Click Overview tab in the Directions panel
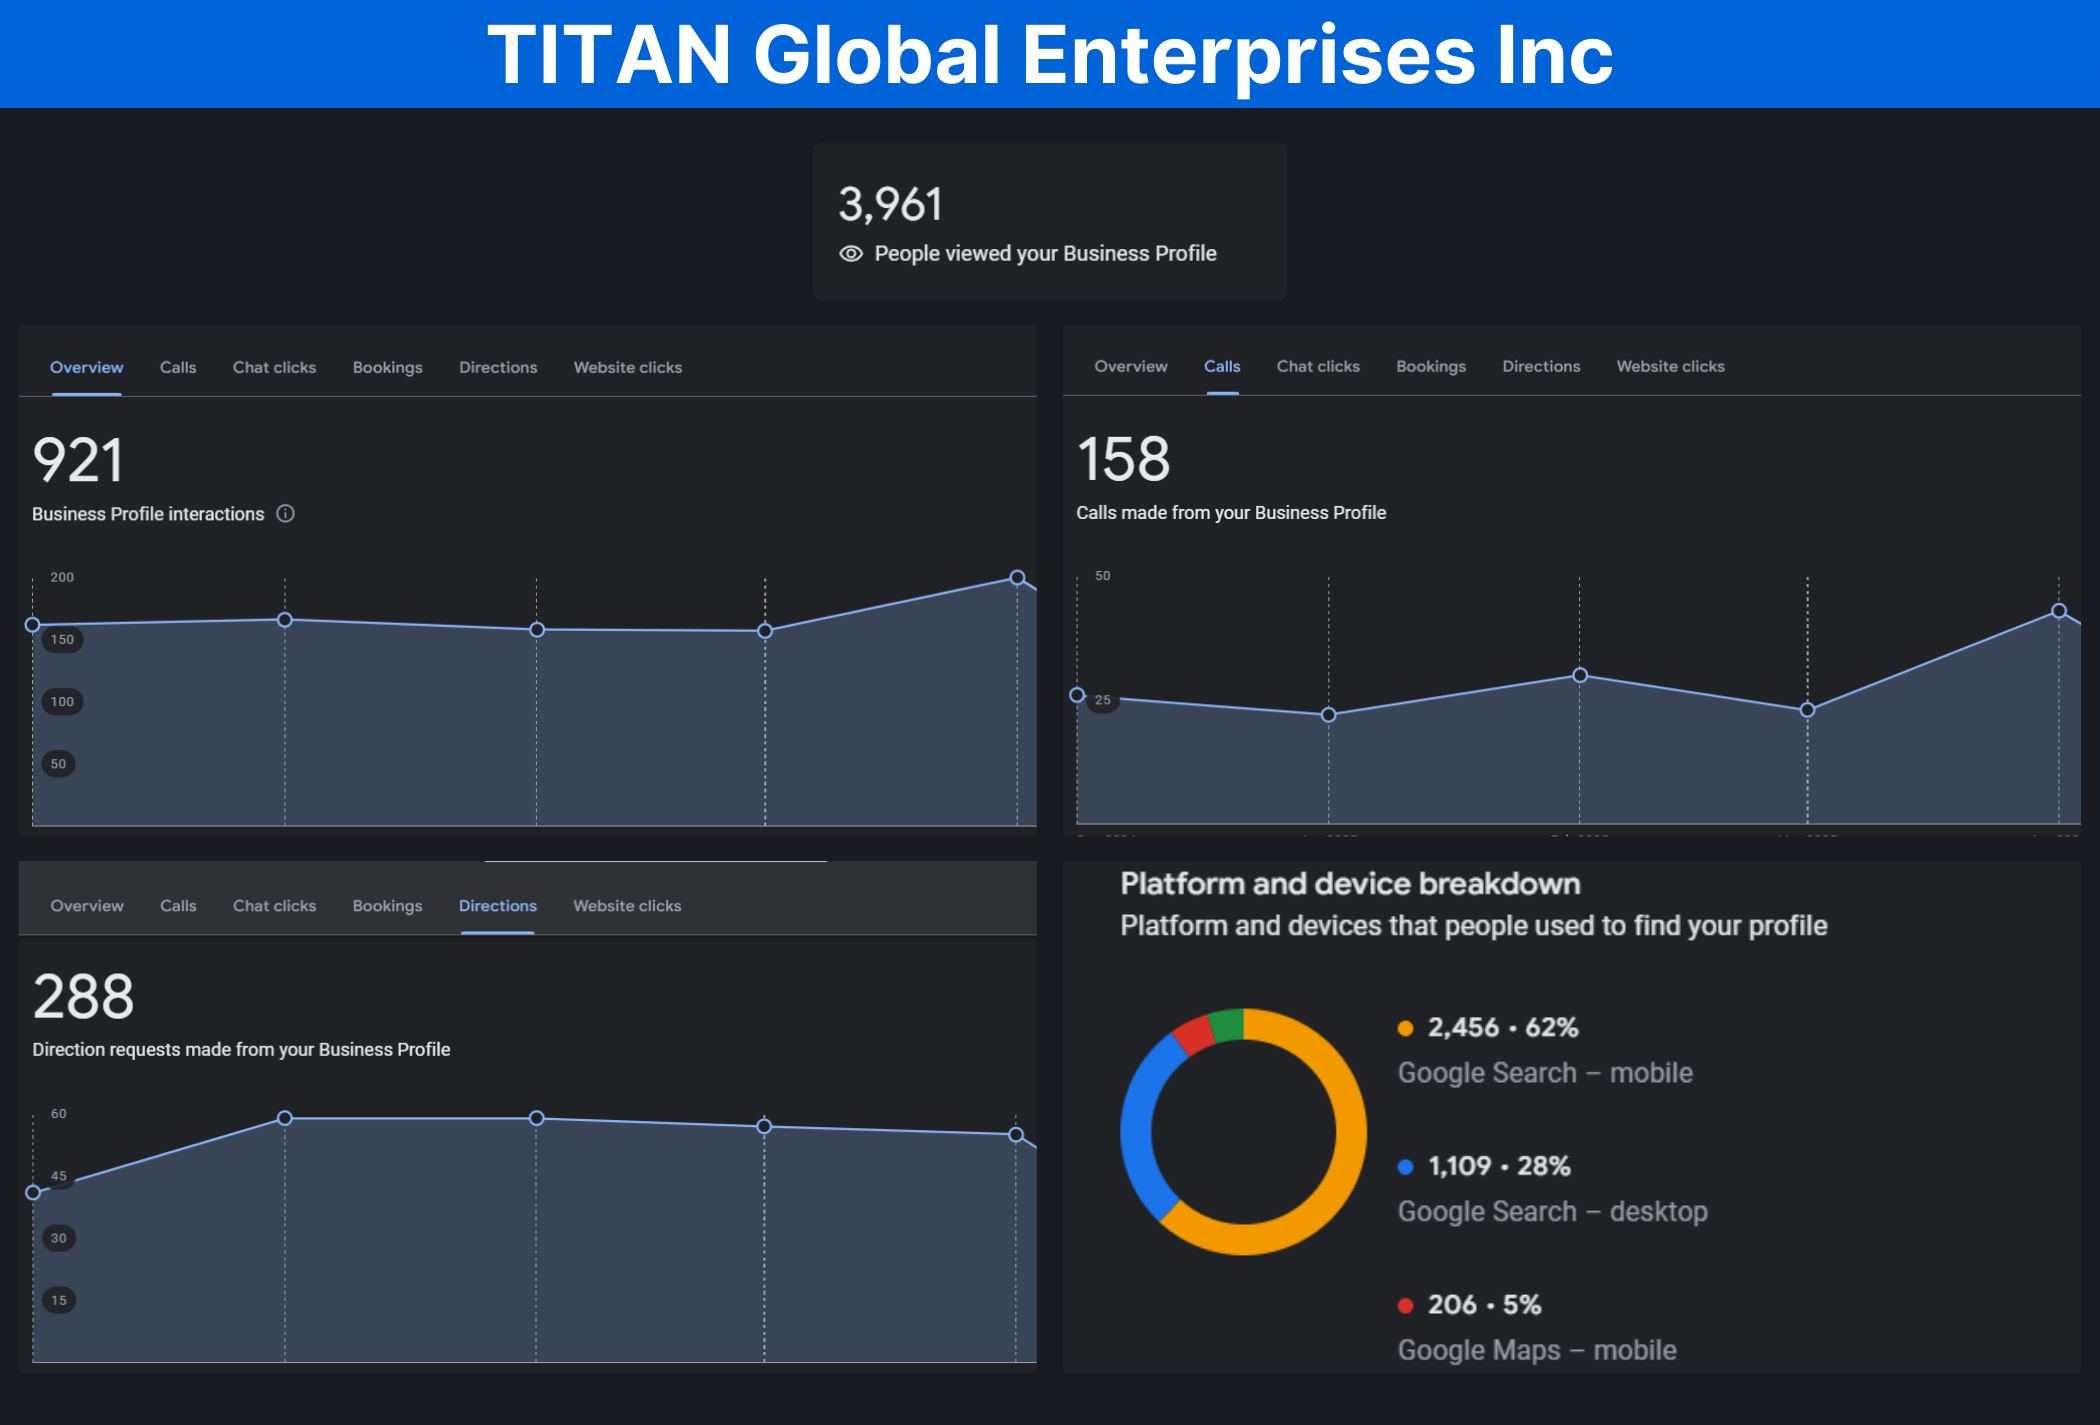The width and height of the screenshot is (2100, 1425). click(x=87, y=906)
